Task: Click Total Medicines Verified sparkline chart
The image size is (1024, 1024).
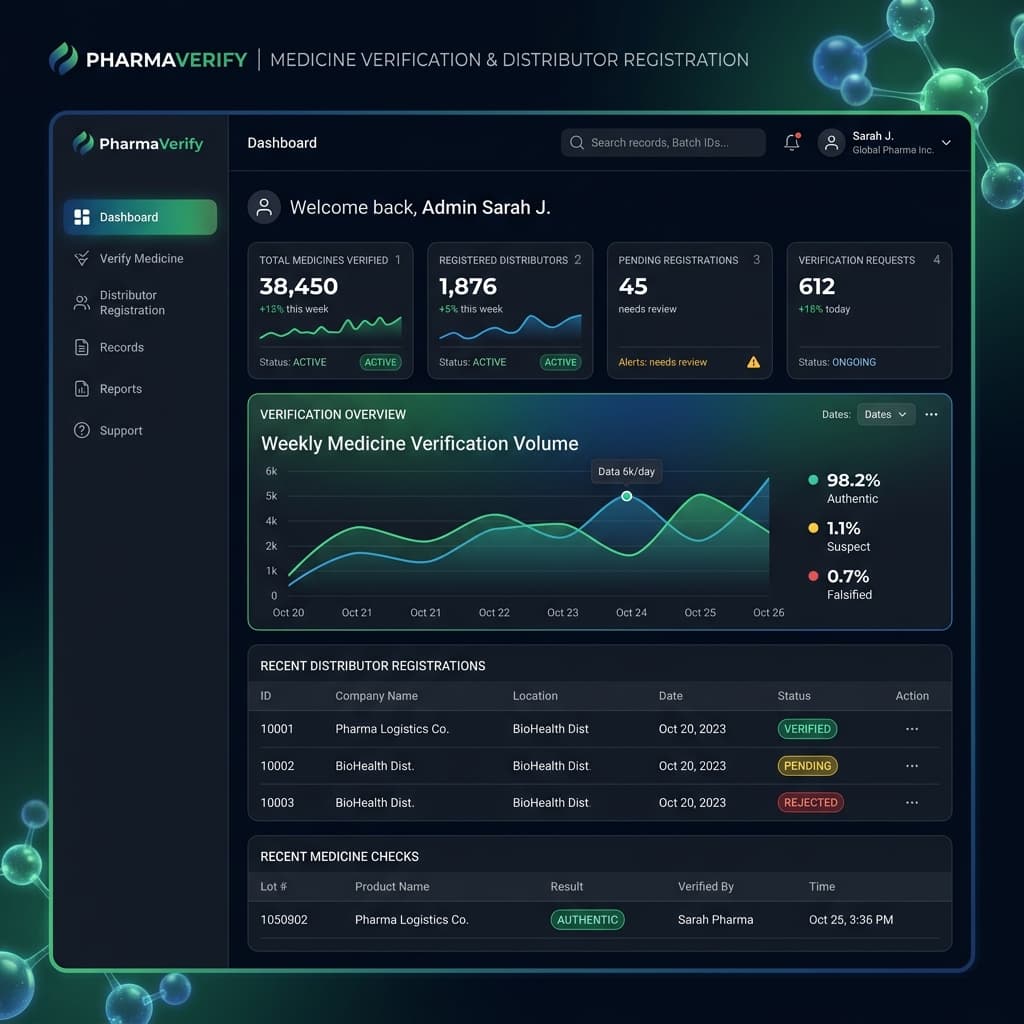Action: [x=330, y=328]
